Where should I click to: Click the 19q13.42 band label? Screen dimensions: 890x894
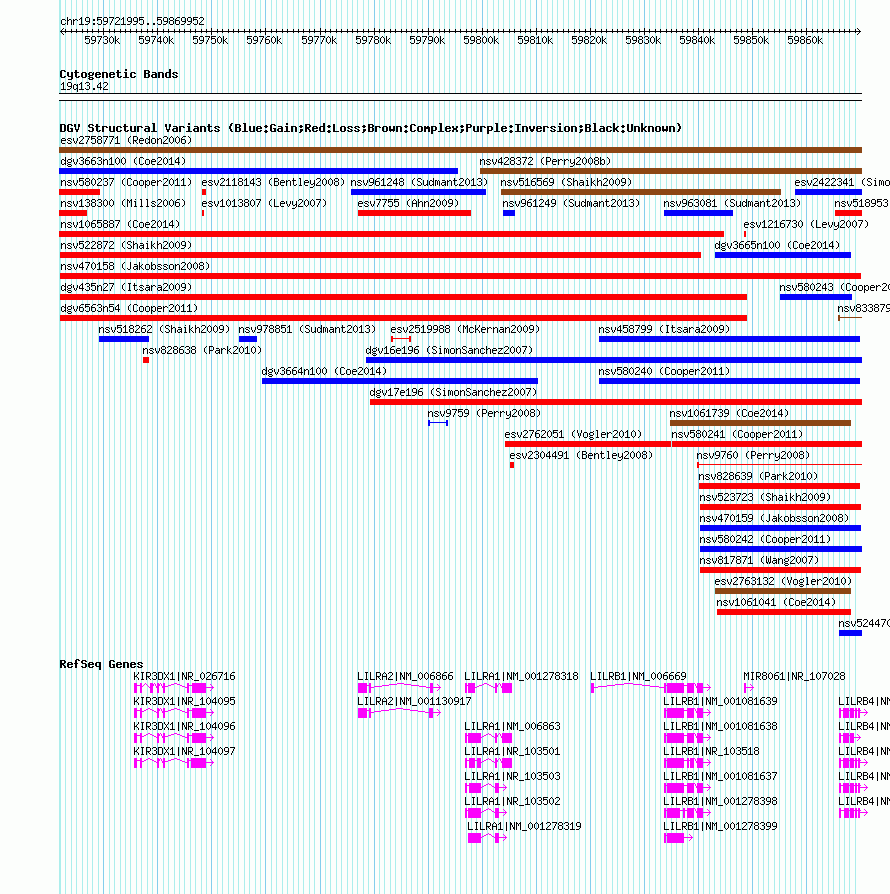click(84, 87)
